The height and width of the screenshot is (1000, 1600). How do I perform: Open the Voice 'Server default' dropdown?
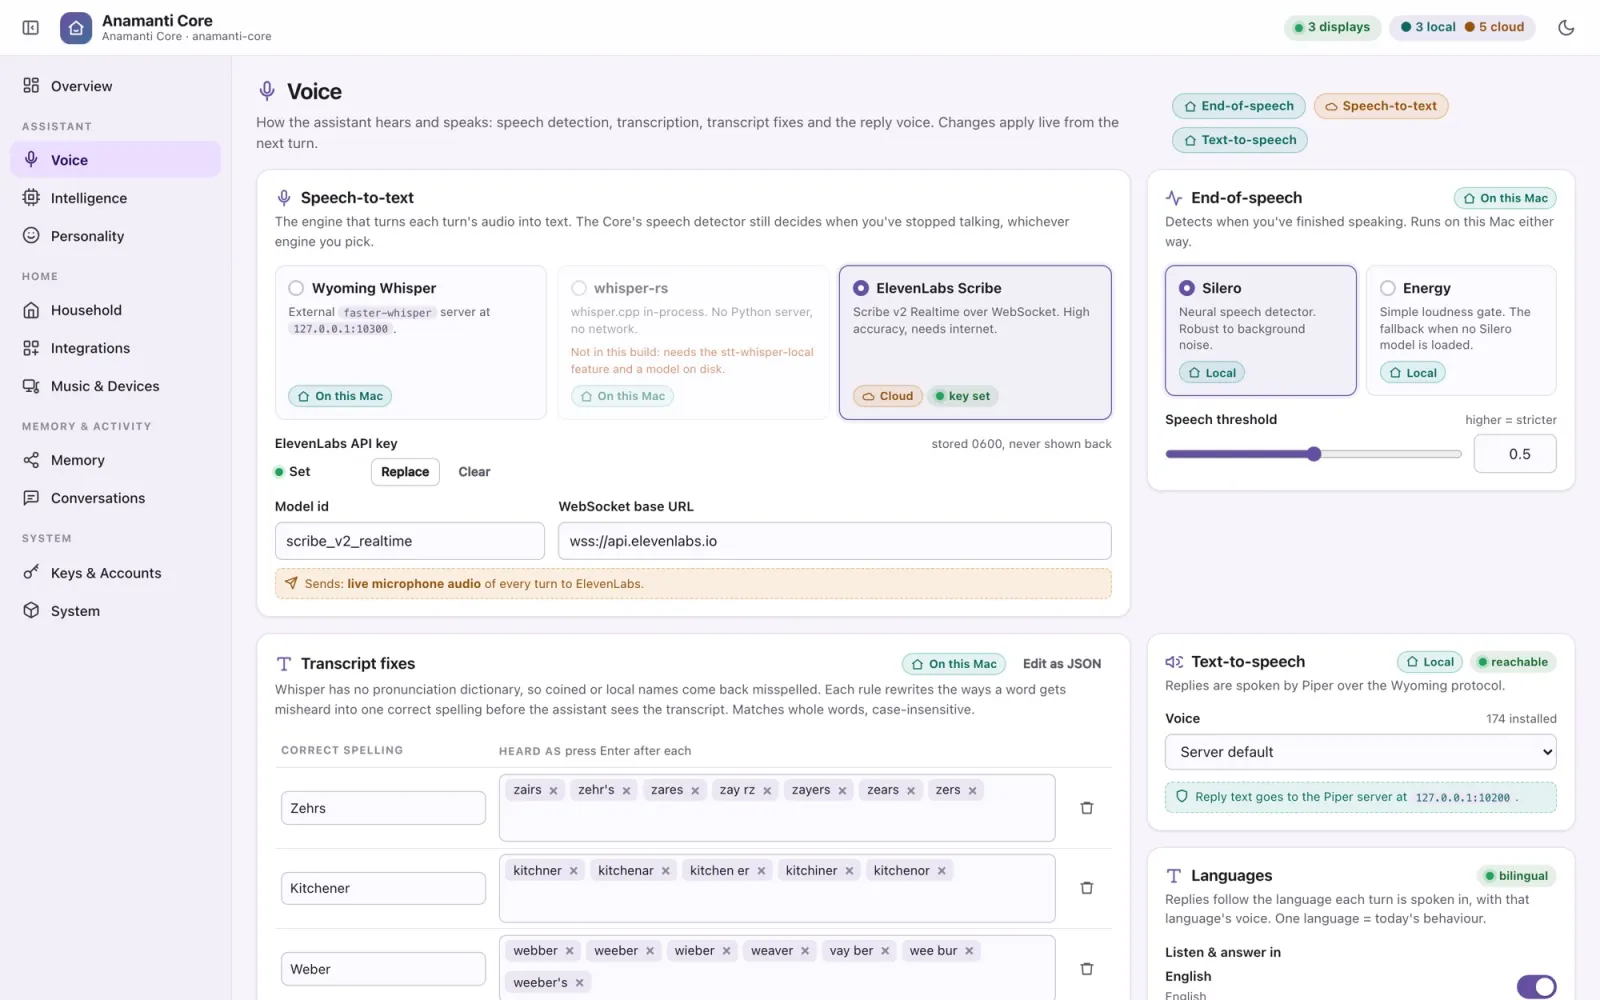[1360, 752]
